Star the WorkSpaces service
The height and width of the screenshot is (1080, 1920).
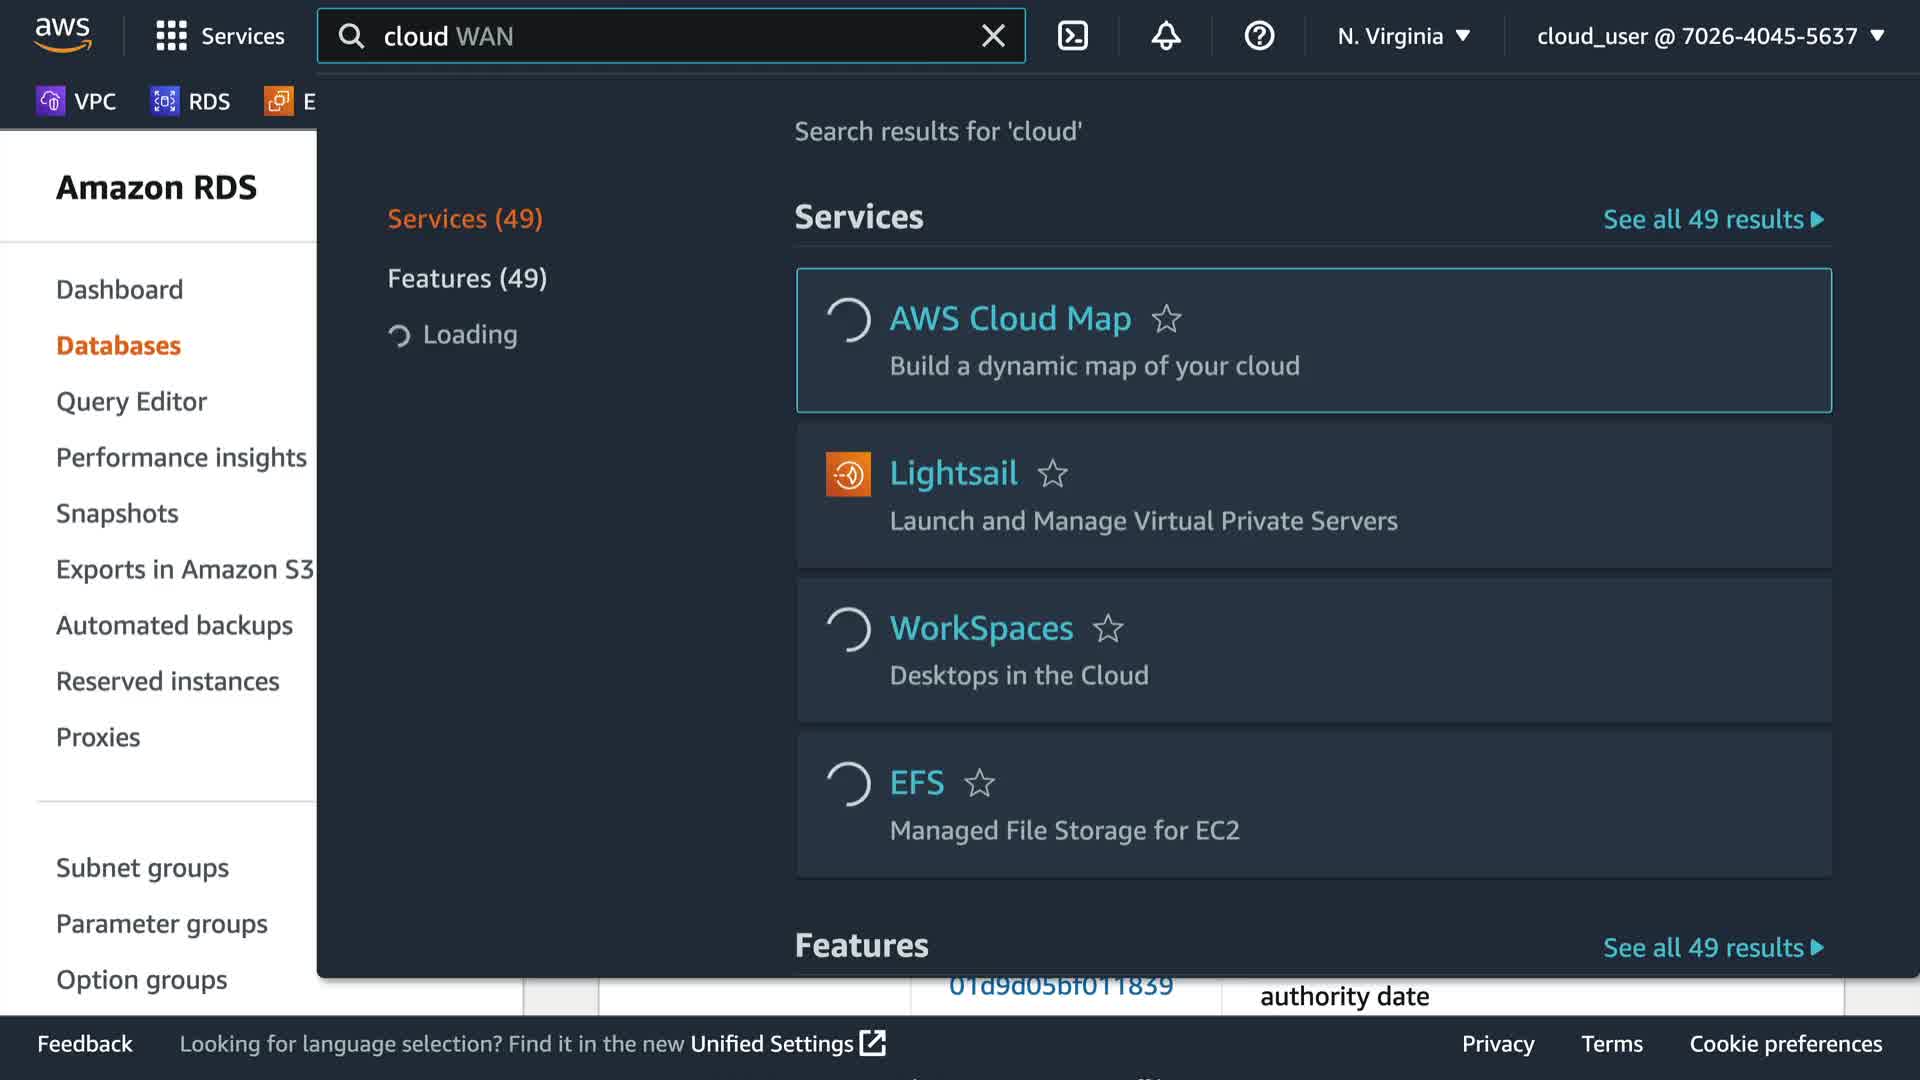click(1107, 628)
